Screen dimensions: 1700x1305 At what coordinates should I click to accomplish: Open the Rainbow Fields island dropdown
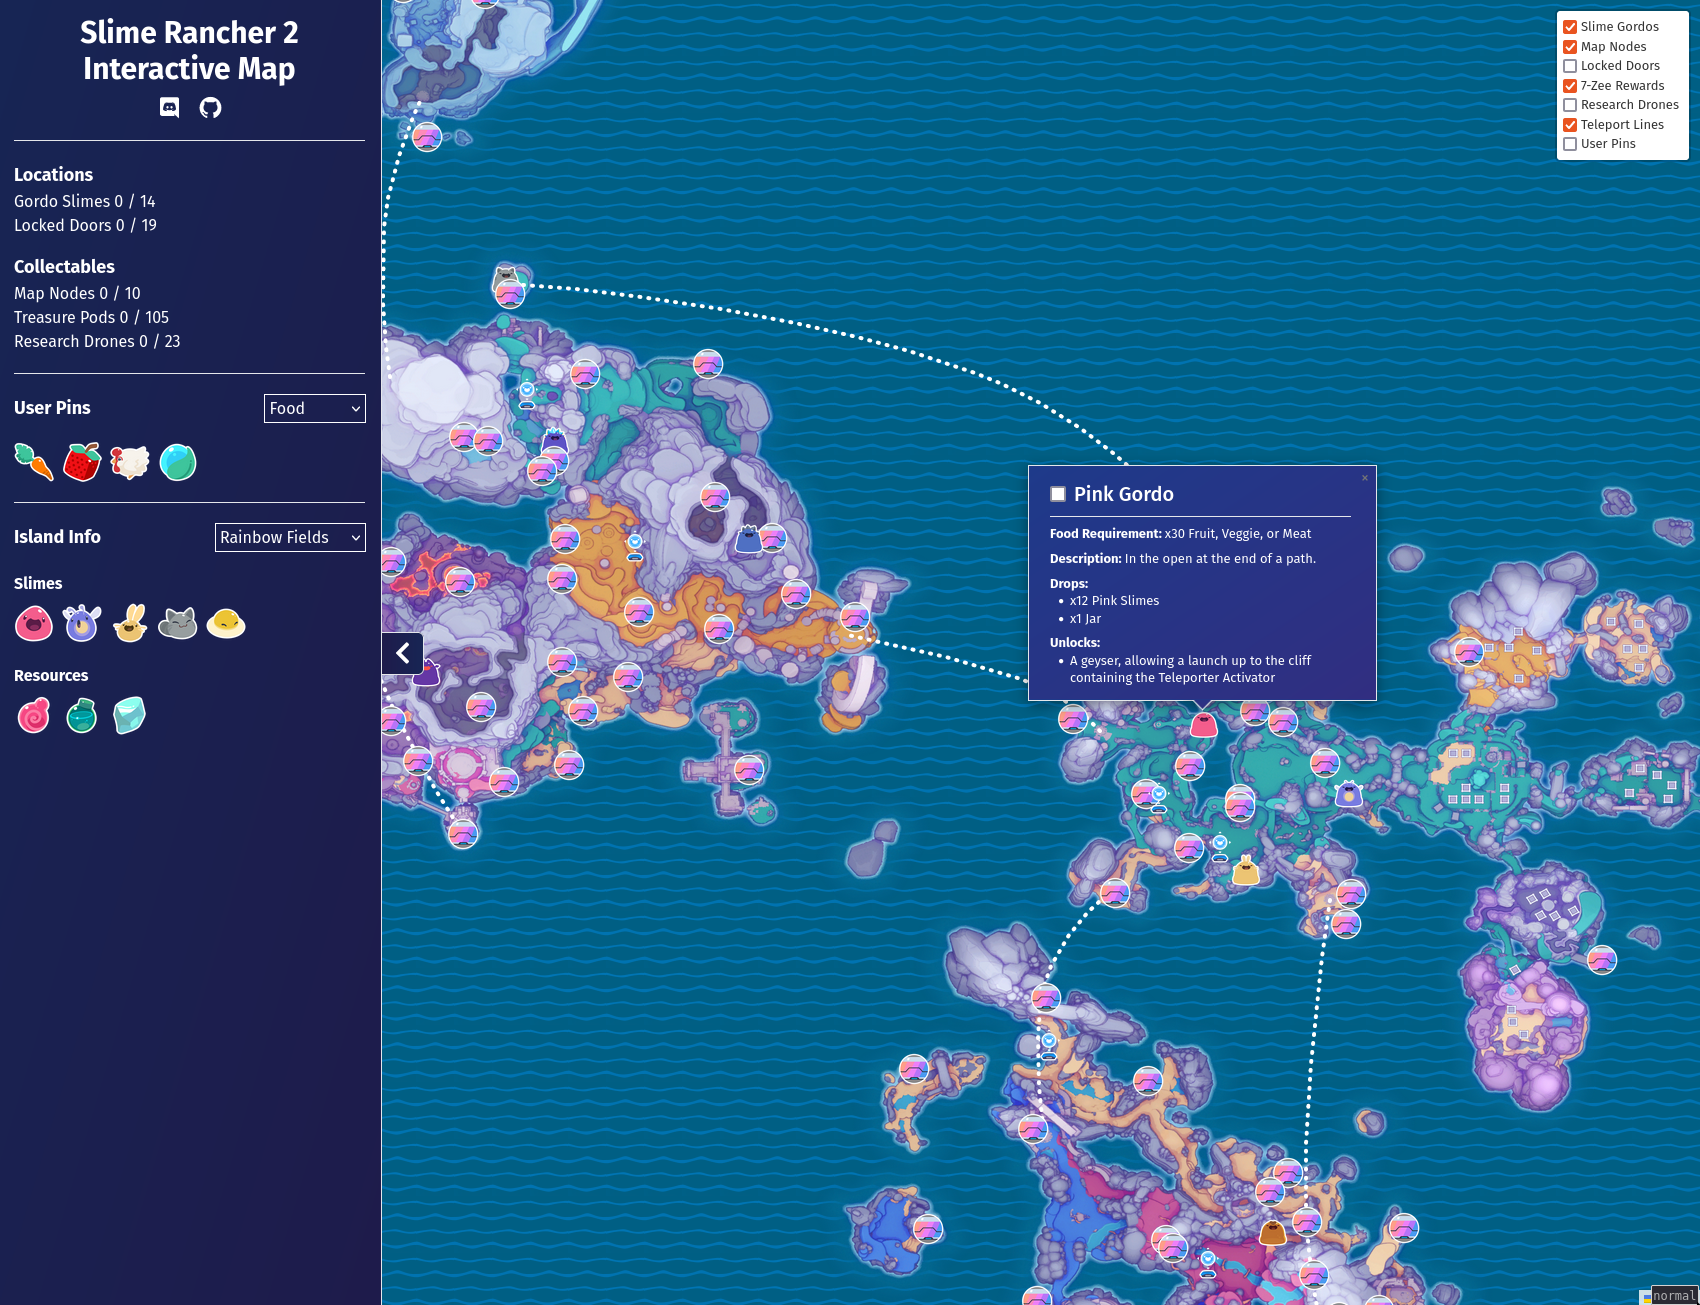[x=290, y=537]
